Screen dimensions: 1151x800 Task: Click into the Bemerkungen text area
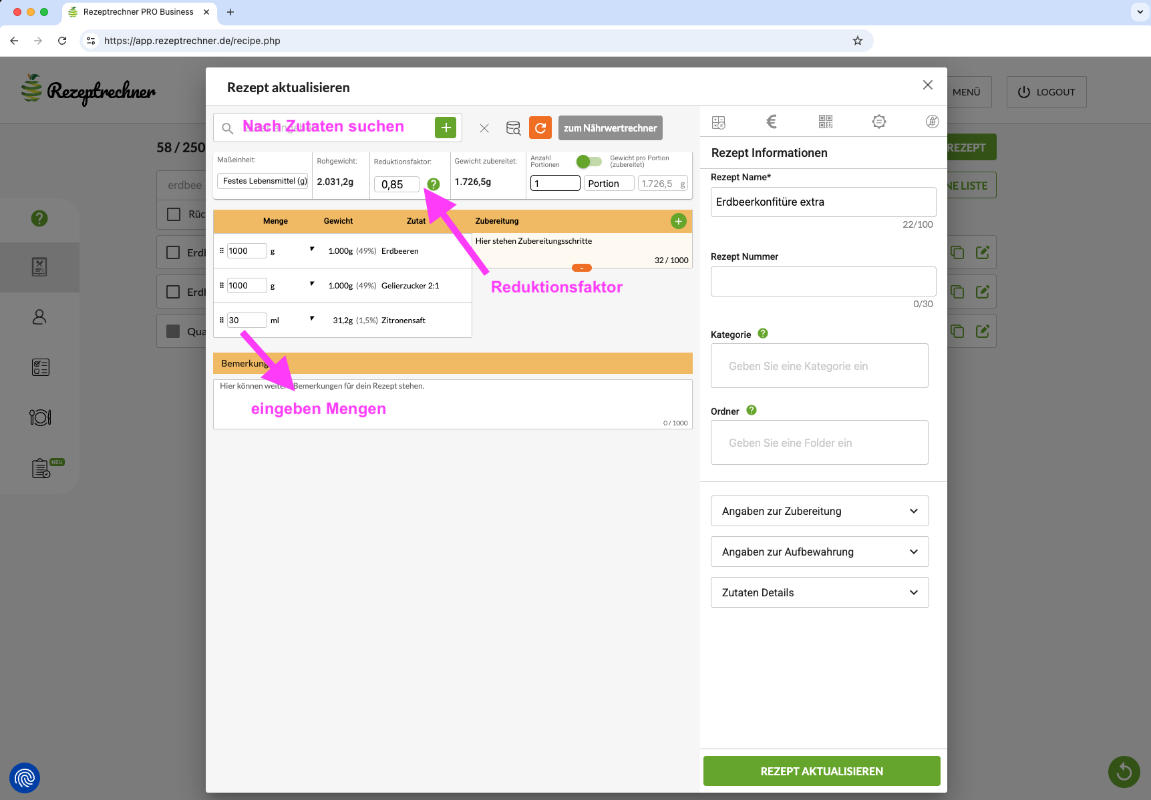tap(453, 404)
